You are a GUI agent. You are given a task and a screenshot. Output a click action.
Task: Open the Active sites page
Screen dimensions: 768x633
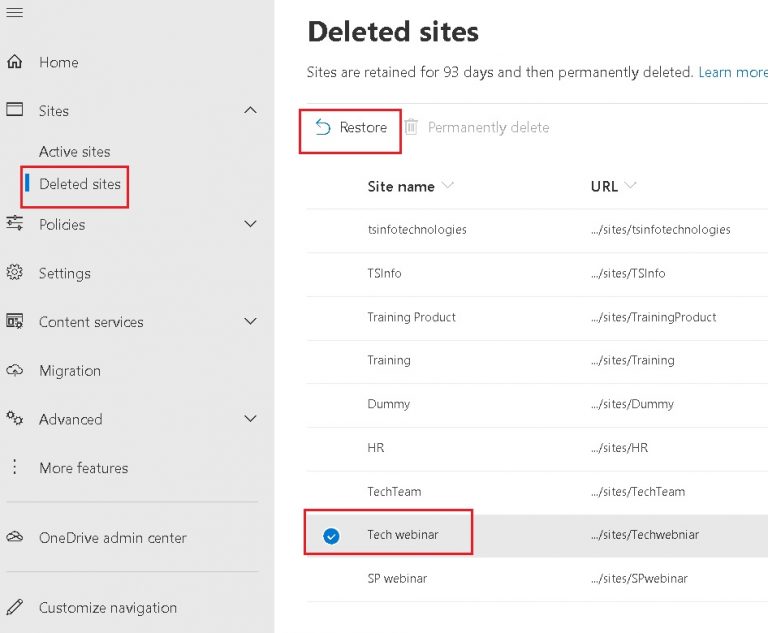point(74,152)
